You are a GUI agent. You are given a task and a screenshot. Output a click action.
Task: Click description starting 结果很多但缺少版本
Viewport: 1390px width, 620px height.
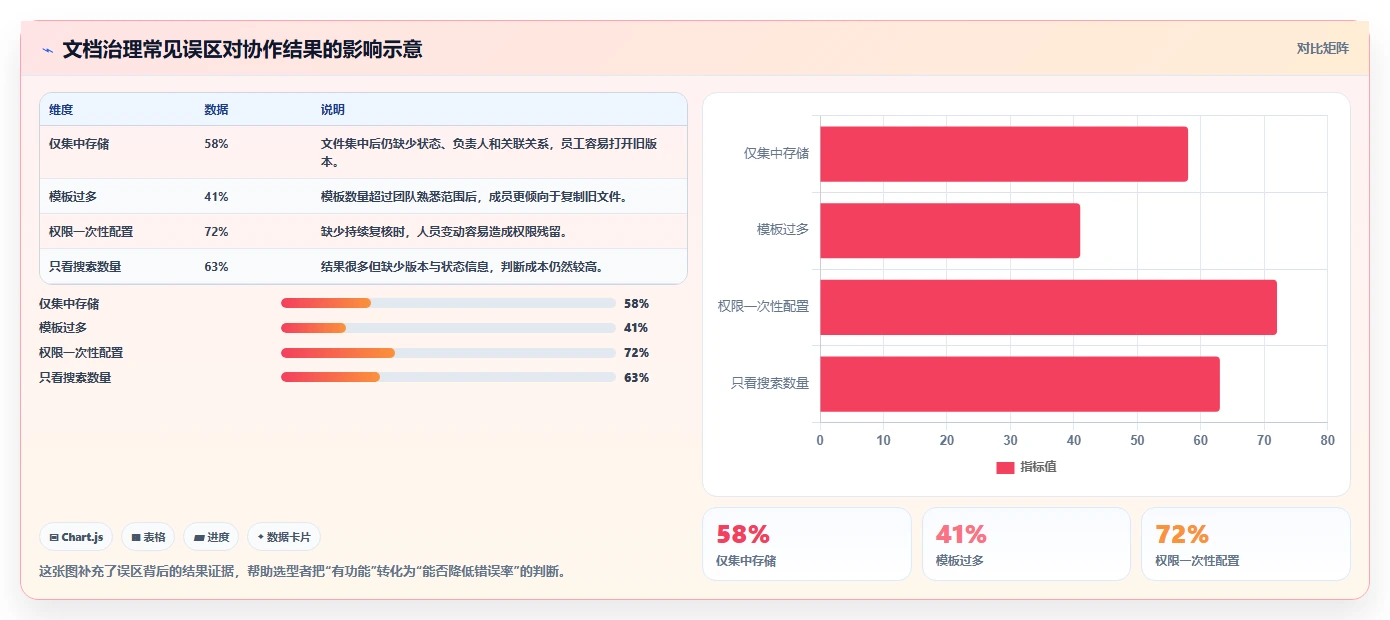point(461,267)
